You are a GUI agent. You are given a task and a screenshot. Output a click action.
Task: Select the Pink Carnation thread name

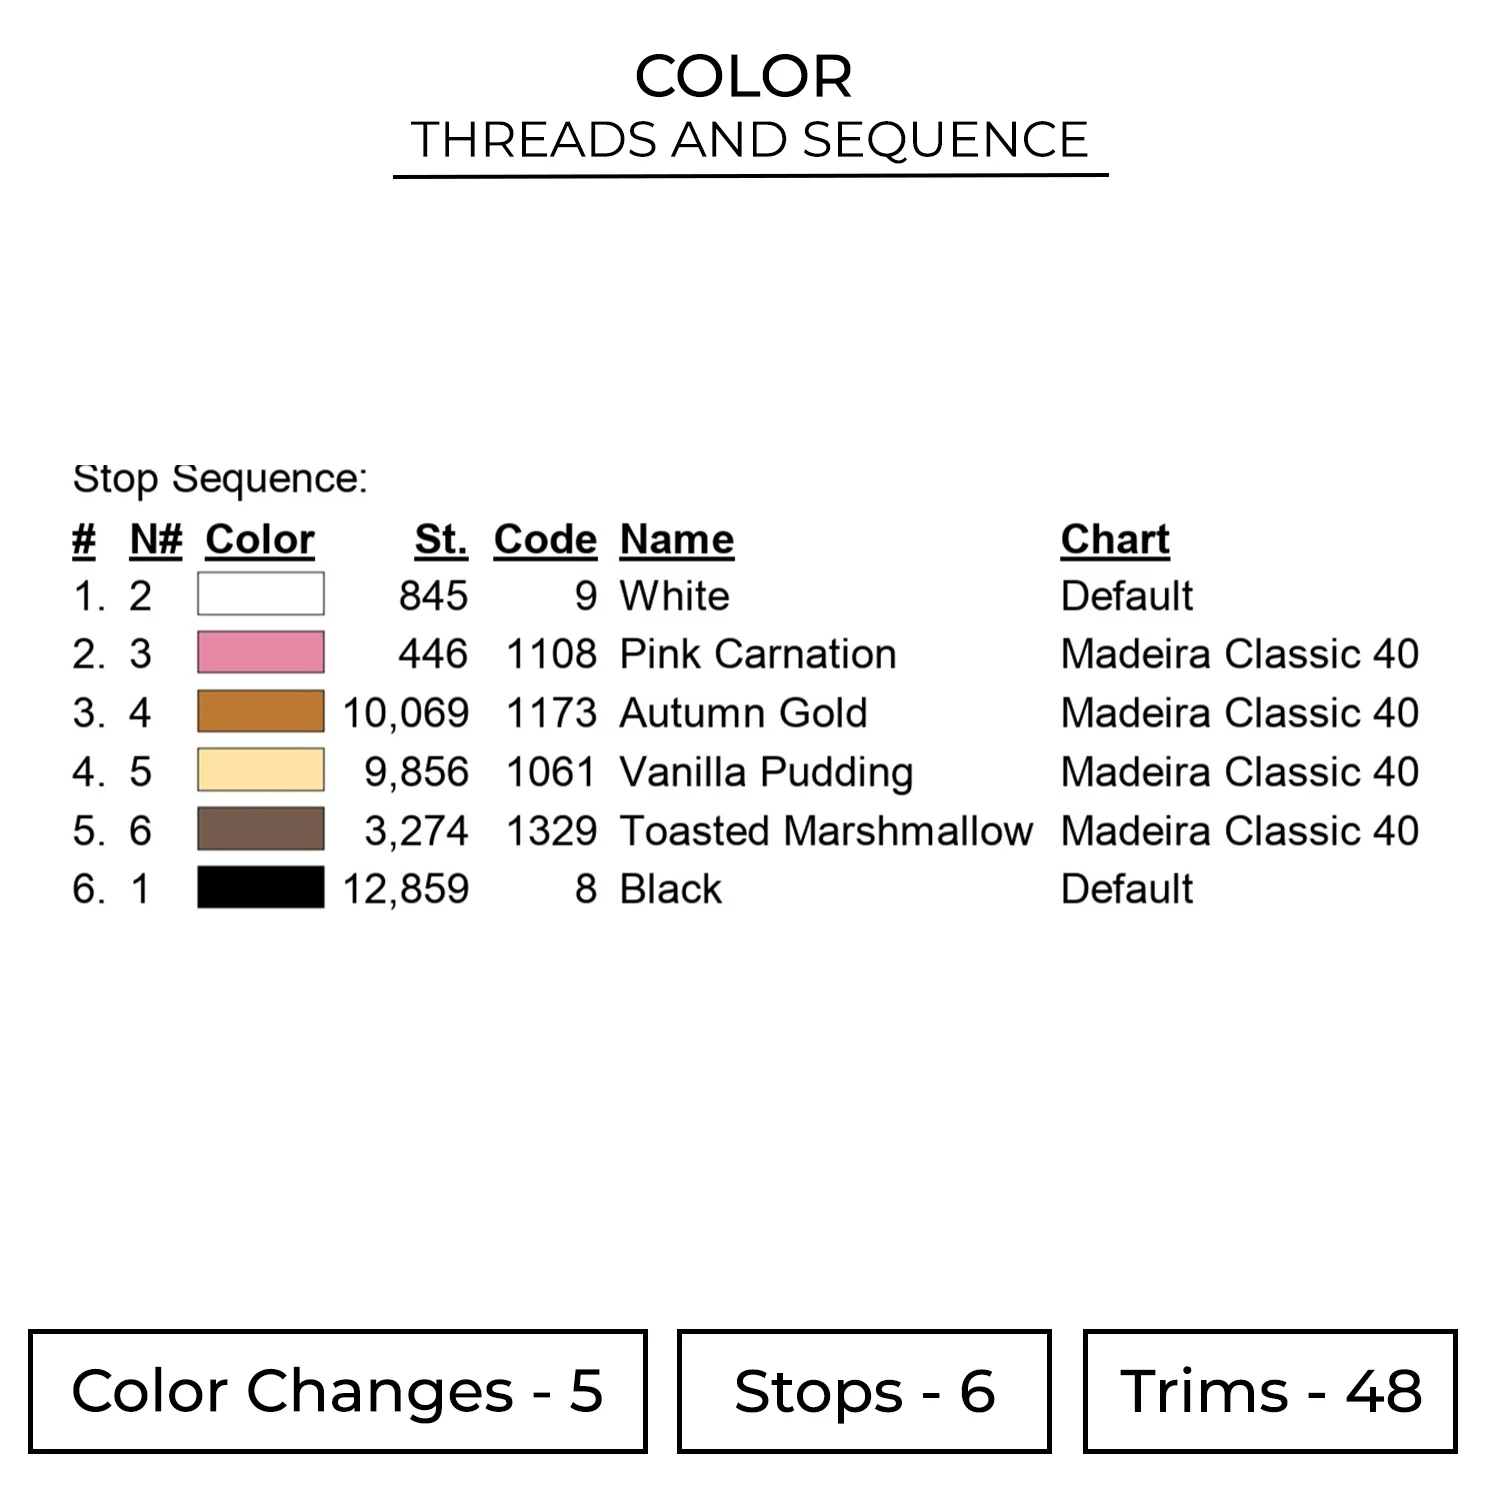(758, 654)
